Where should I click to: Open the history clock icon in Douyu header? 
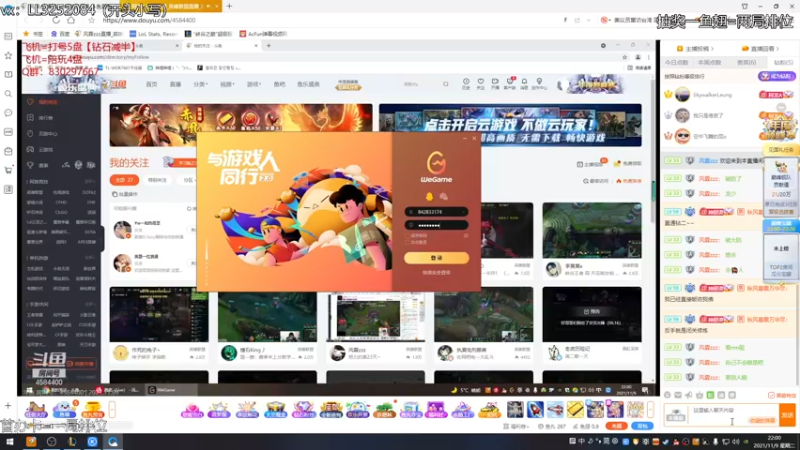point(466,84)
